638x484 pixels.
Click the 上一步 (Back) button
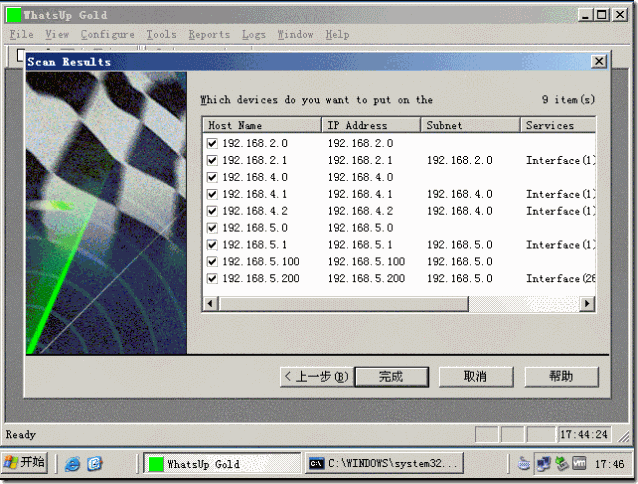tap(317, 377)
